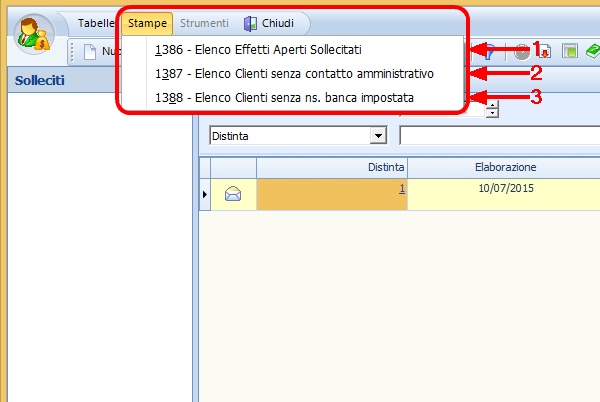Expand the Distinta combo box arrow
Image resolution: width=600 pixels, height=402 pixels.
(378, 134)
